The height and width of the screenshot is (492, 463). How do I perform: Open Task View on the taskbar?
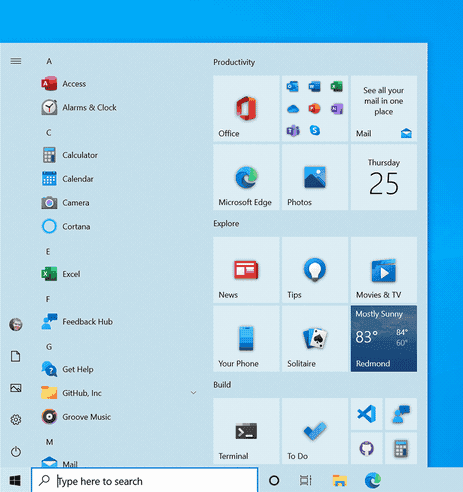pos(305,480)
